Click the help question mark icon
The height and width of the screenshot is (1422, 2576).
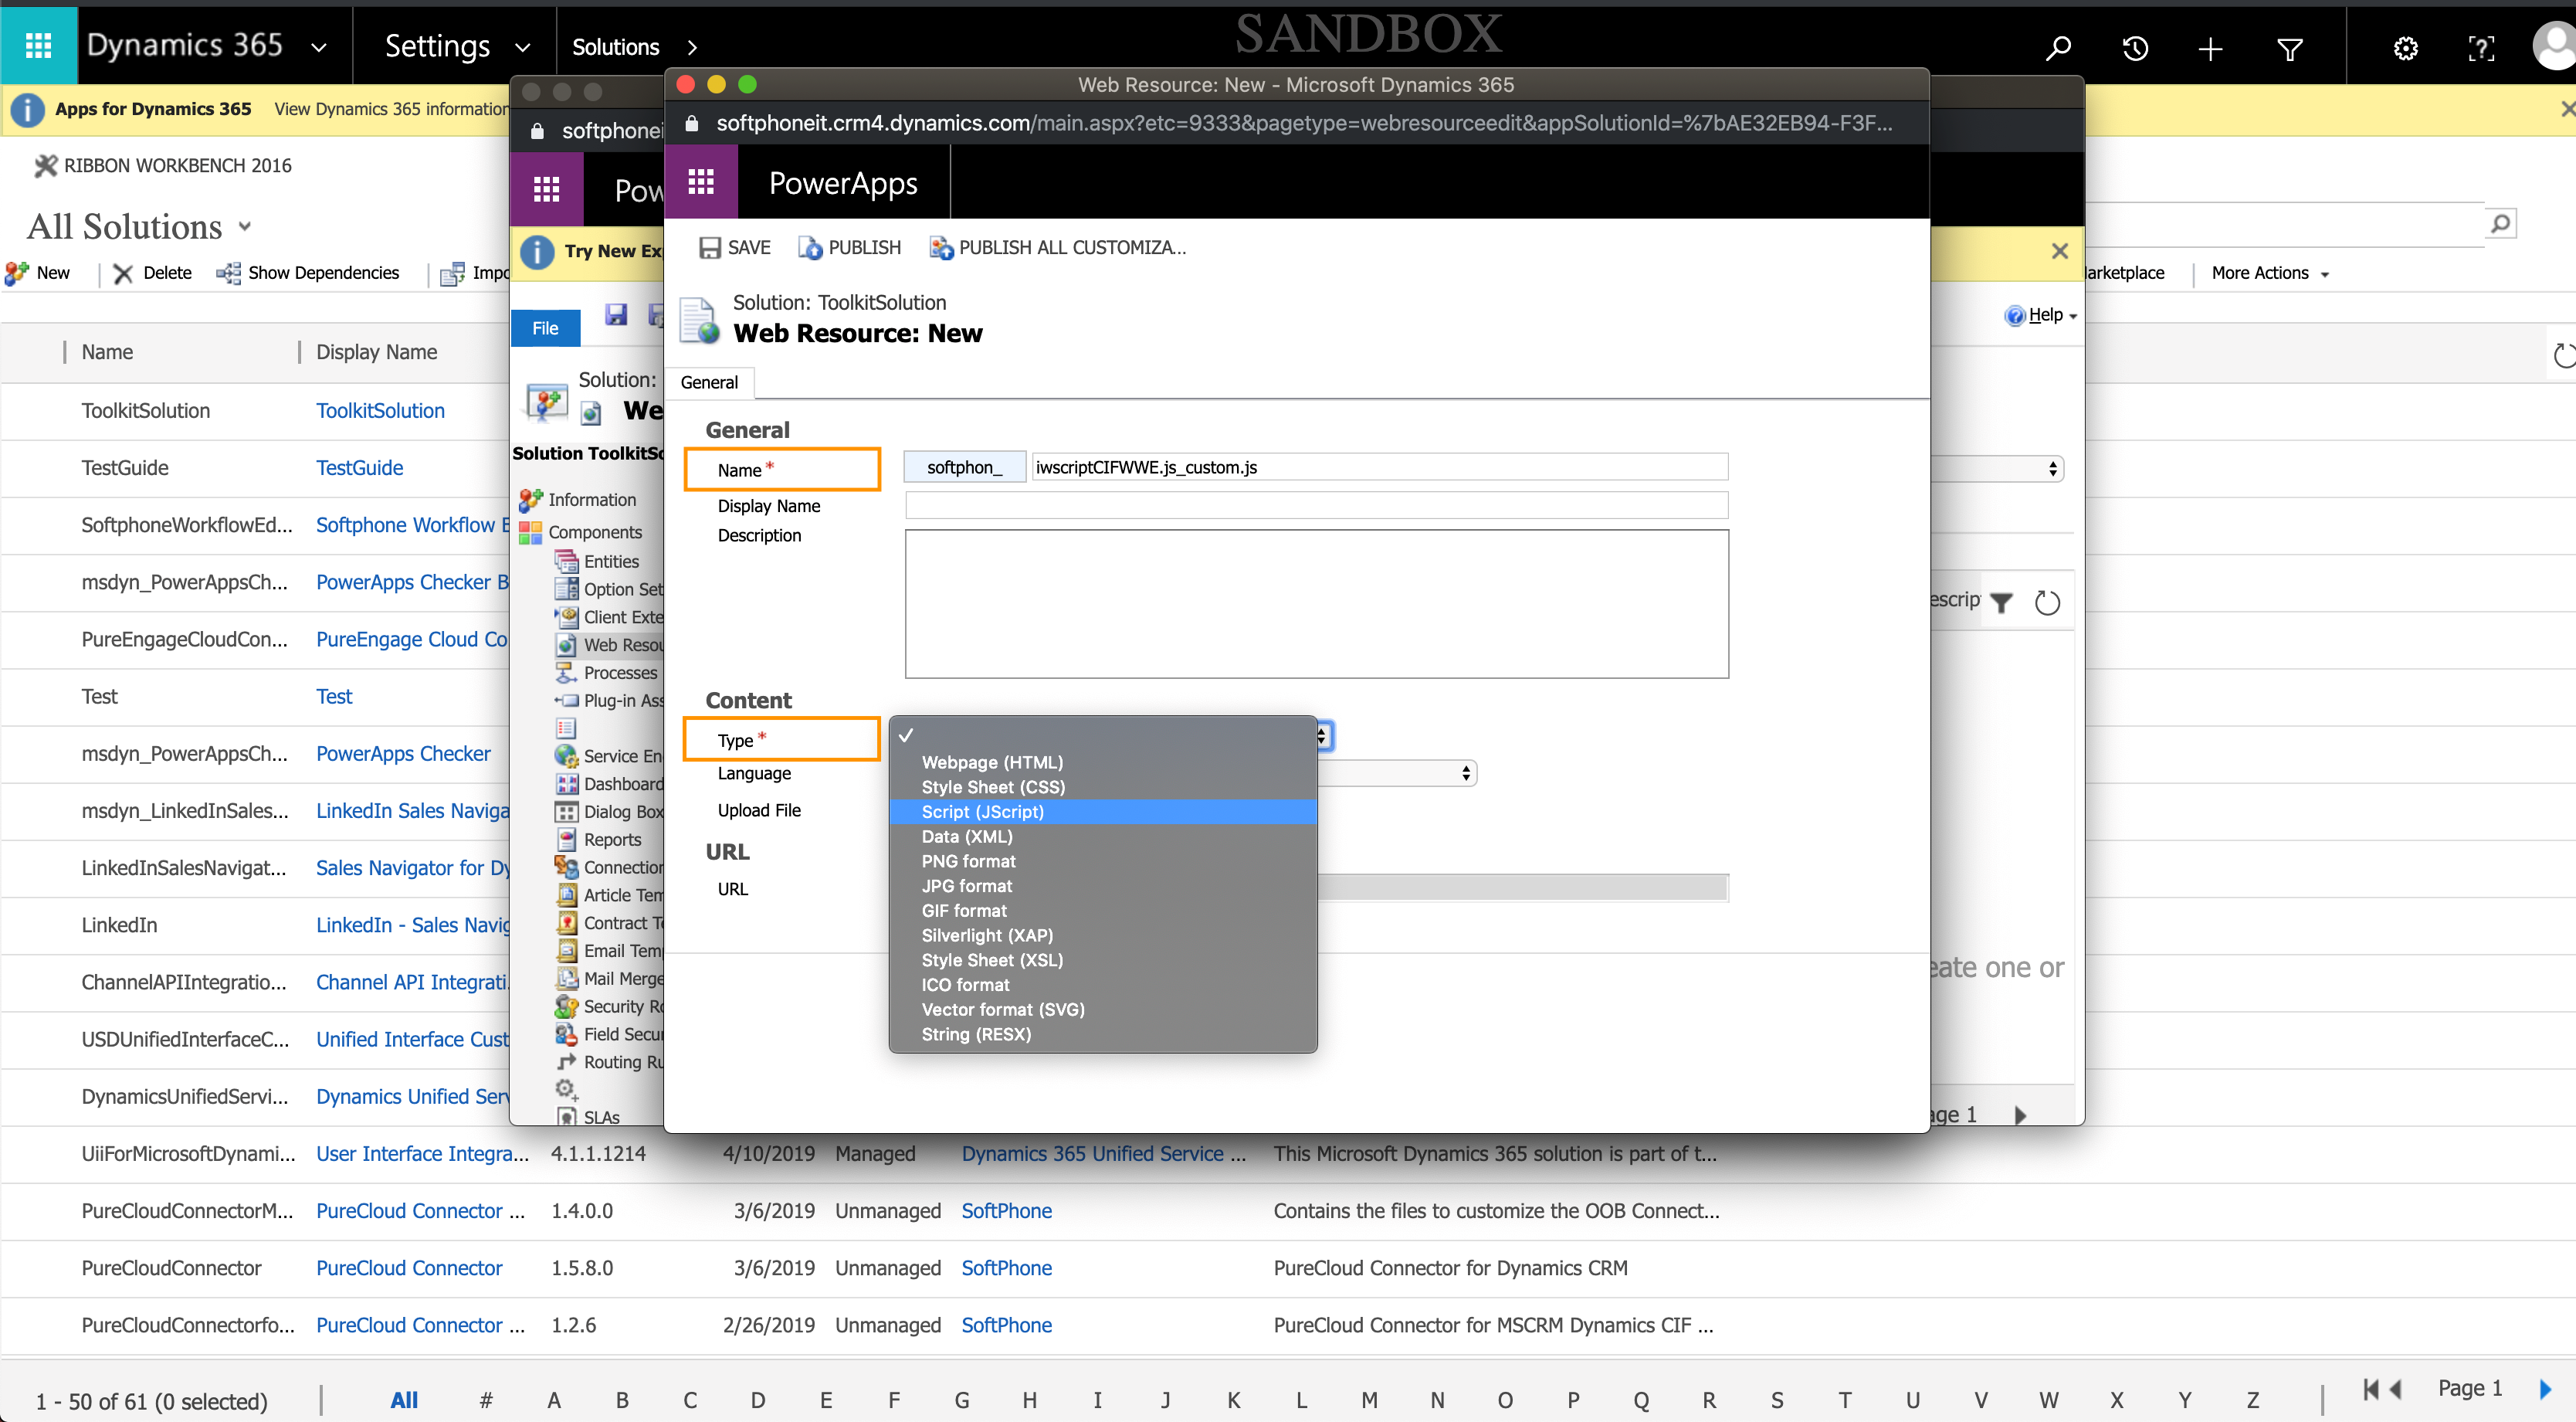pos(2481,47)
